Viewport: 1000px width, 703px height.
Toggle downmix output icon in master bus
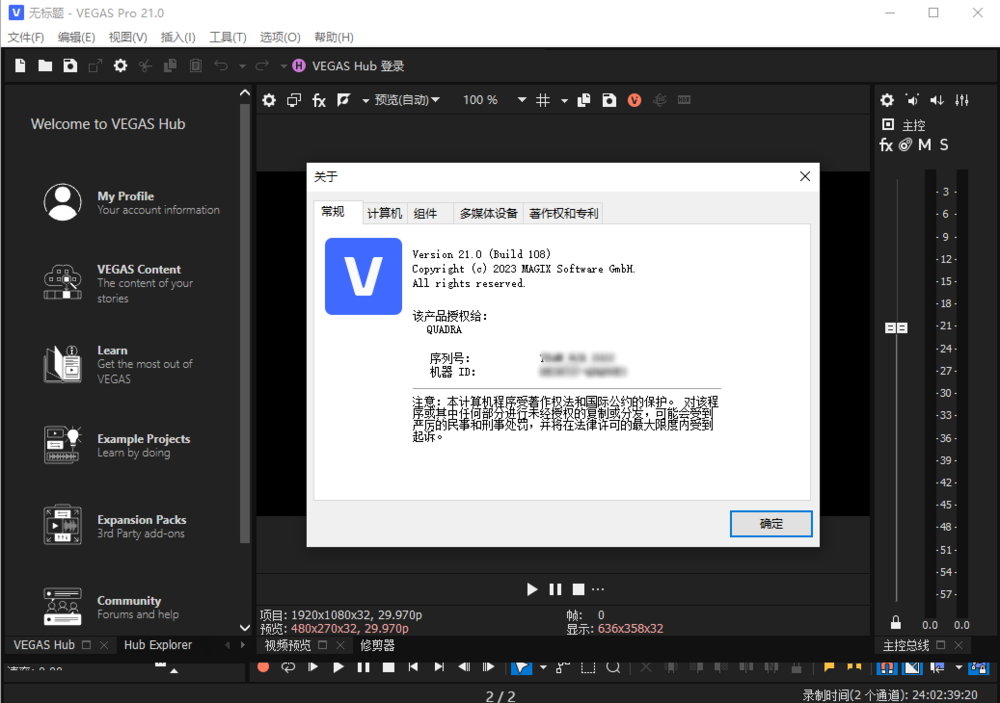(937, 100)
